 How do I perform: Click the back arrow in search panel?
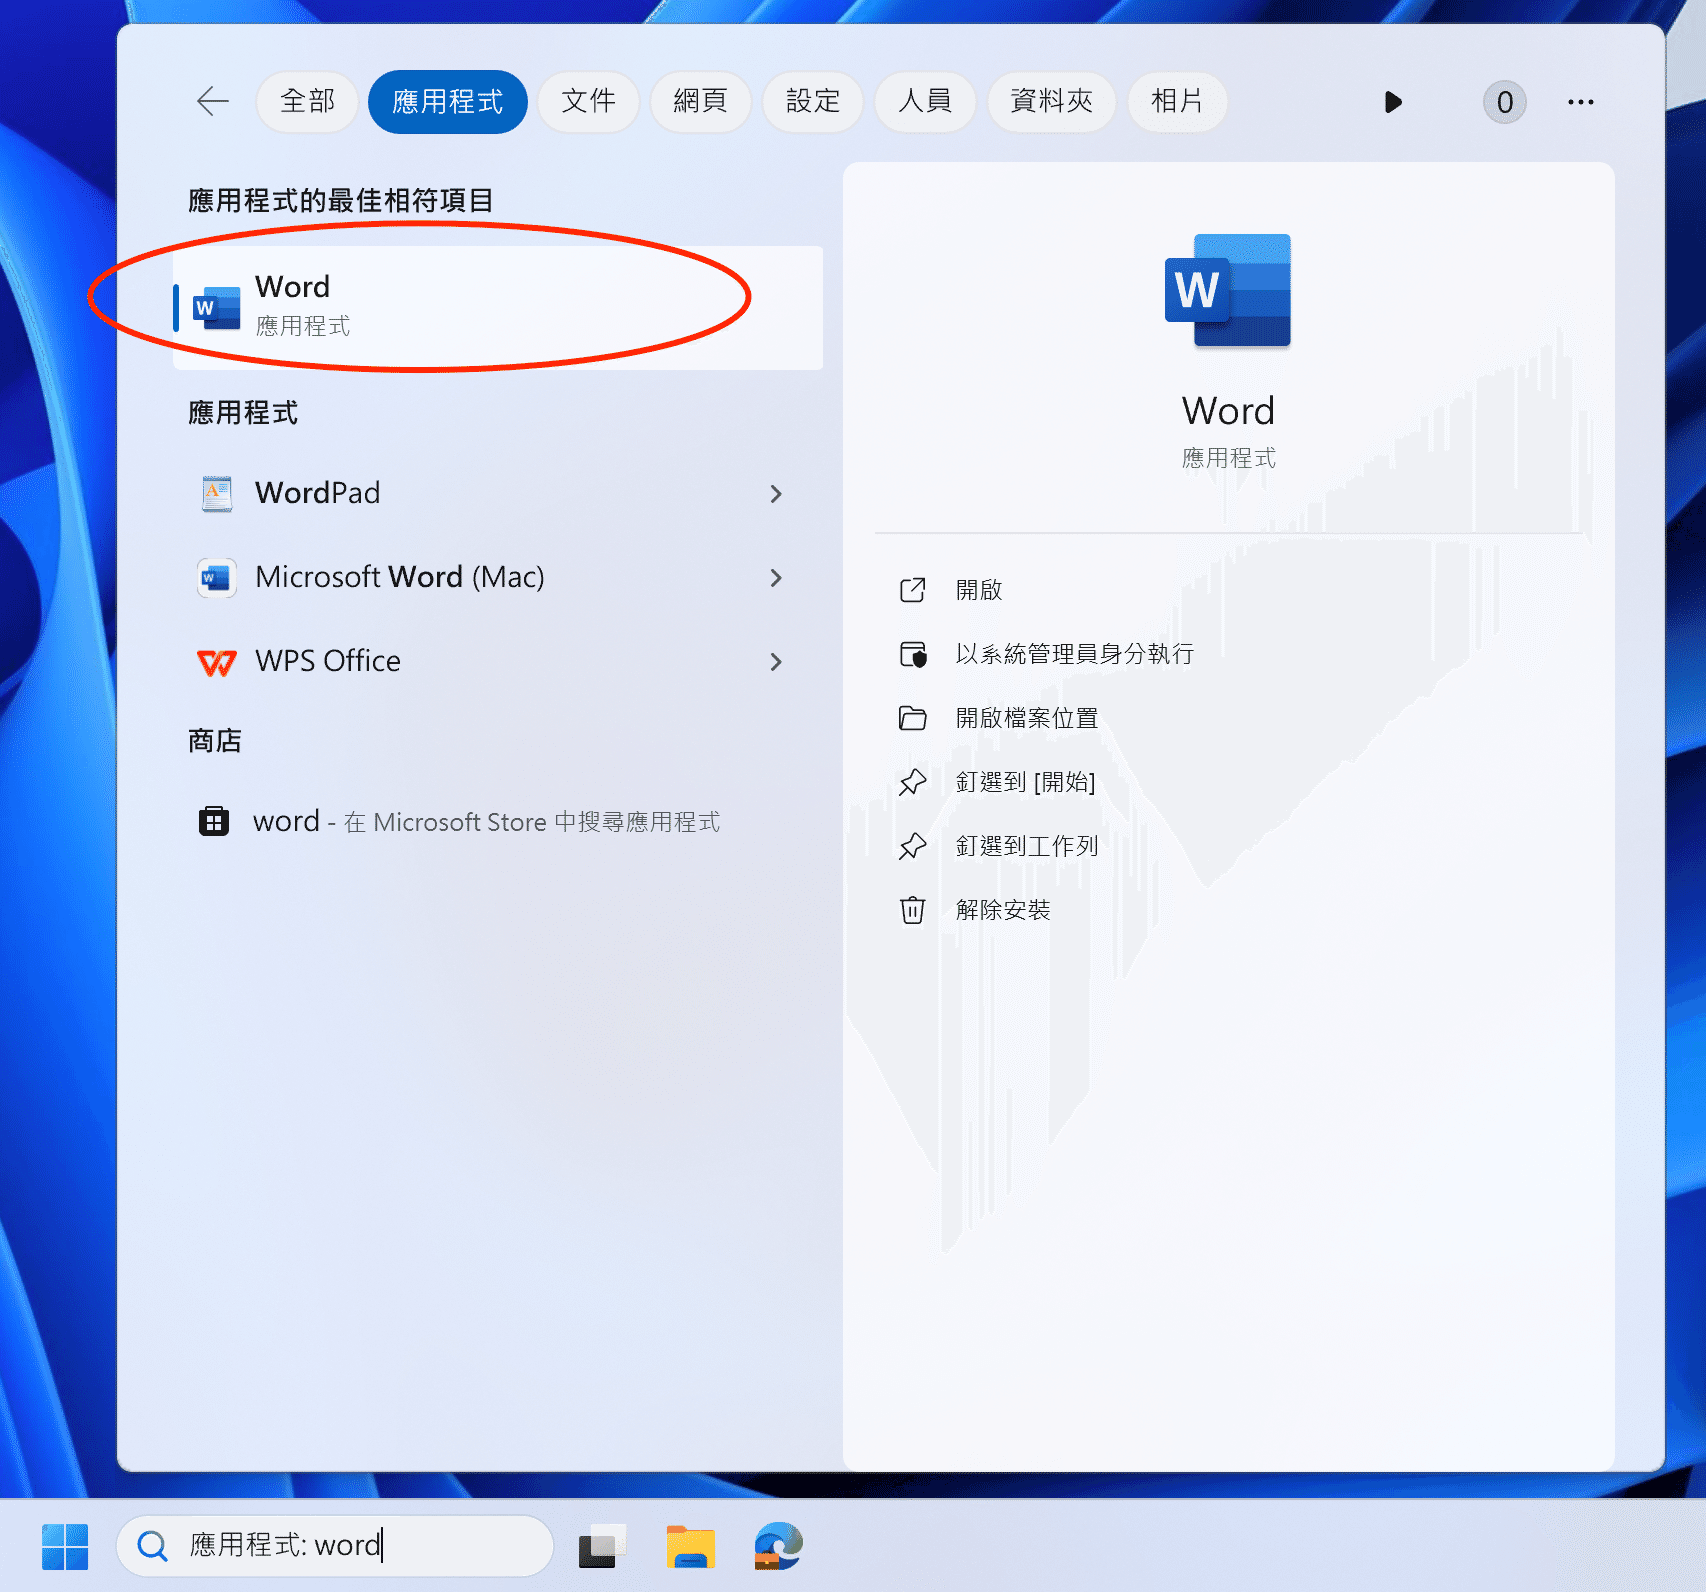tap(213, 101)
